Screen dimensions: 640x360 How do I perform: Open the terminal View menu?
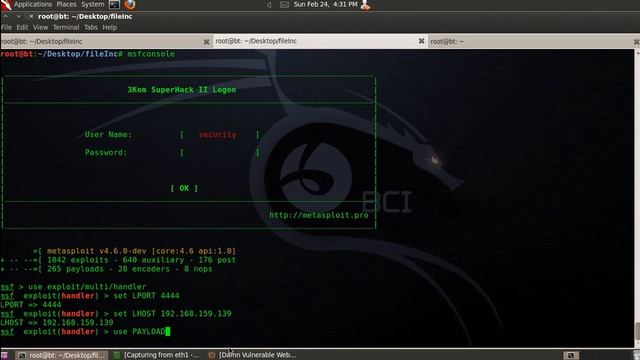(x=40, y=27)
